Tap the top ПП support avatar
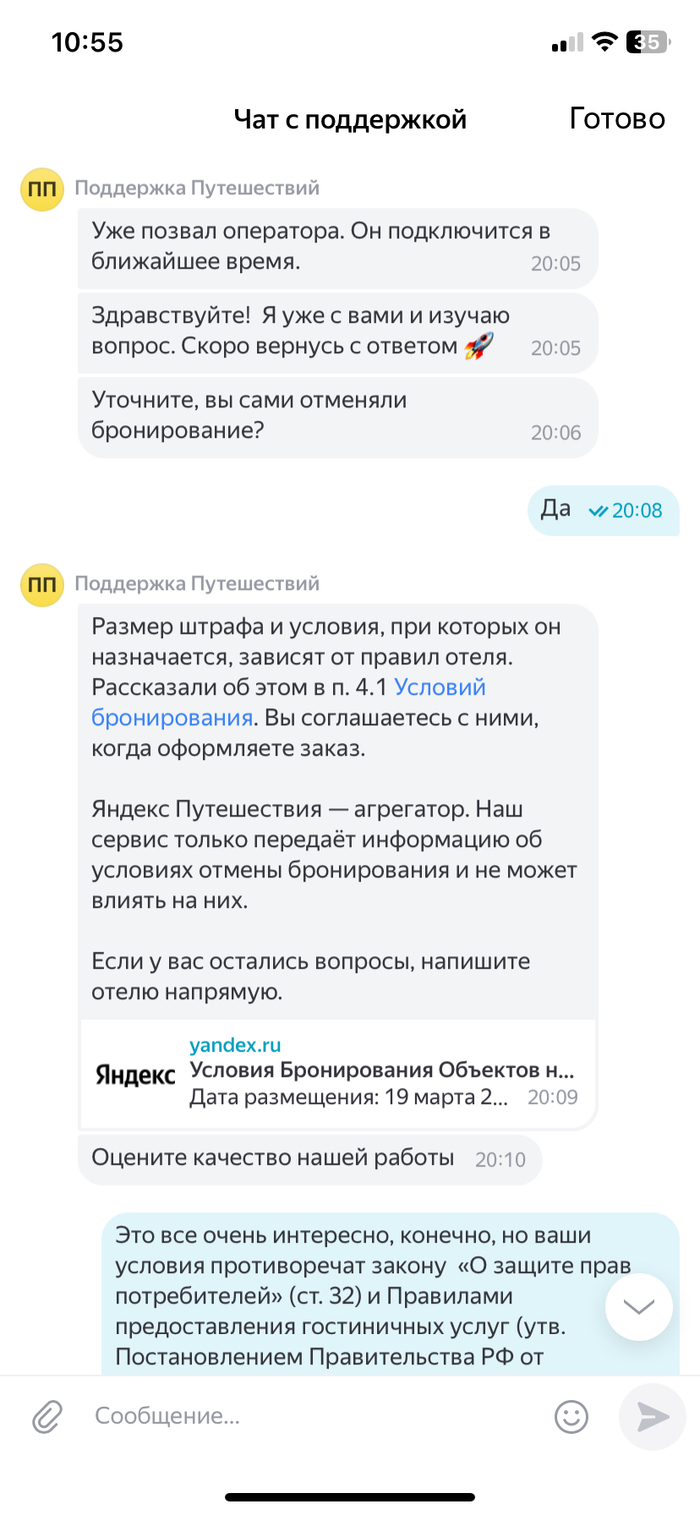 (x=42, y=189)
